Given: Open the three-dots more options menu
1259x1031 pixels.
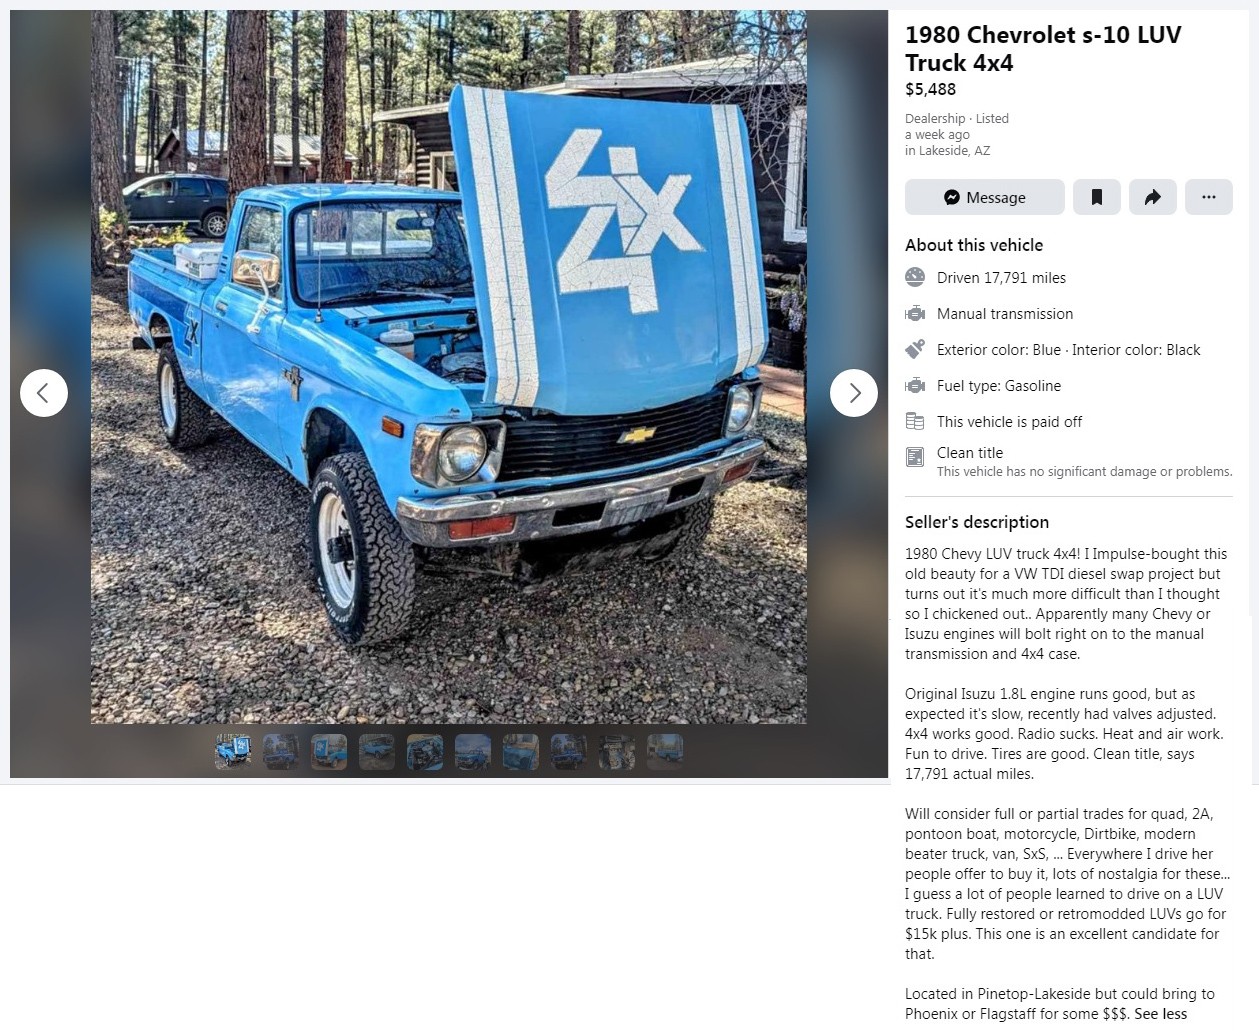Looking at the screenshot, I should (x=1208, y=197).
